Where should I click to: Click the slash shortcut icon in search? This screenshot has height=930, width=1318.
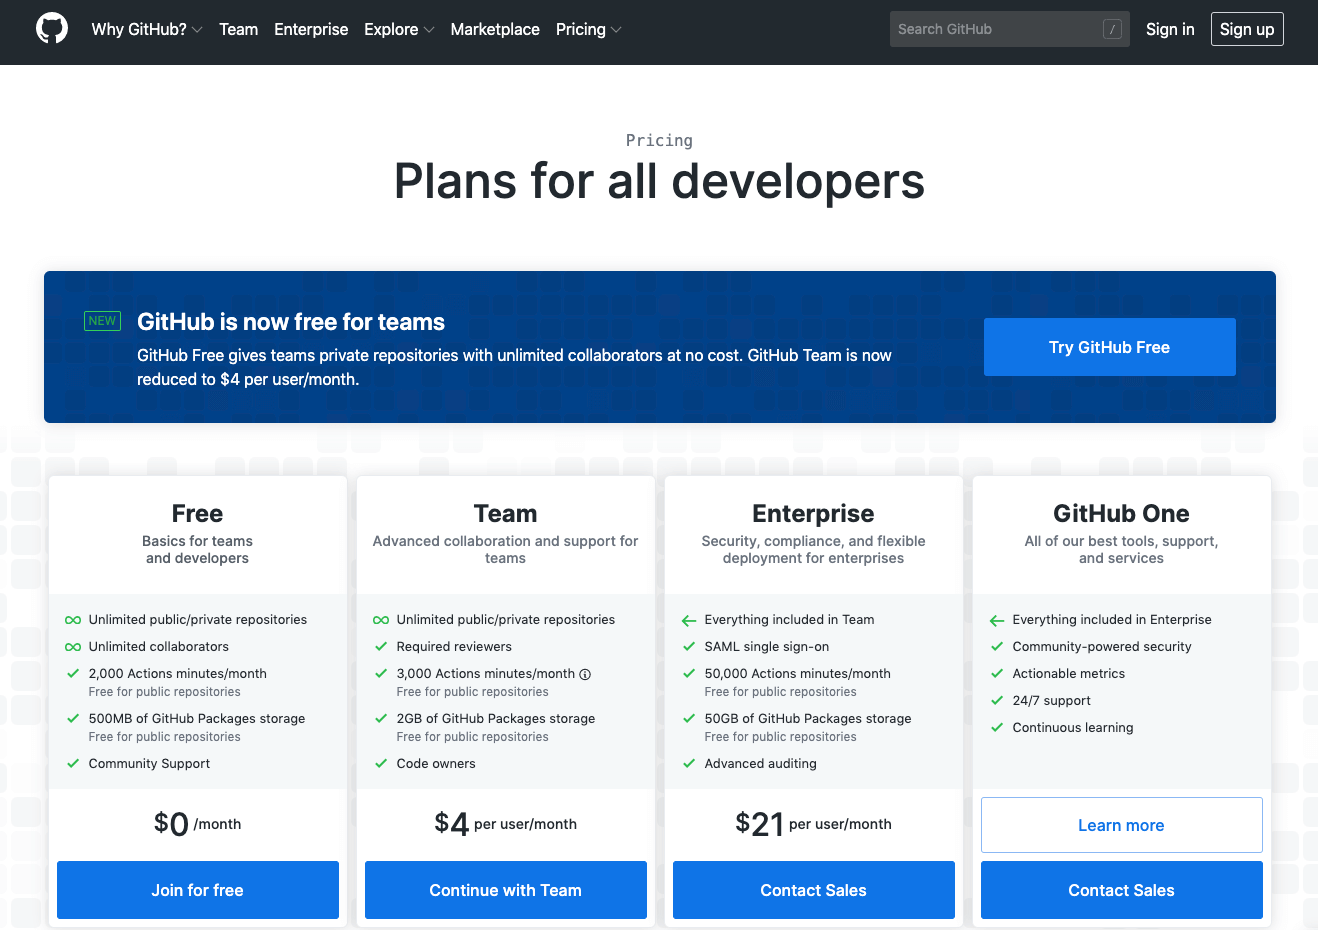click(x=1112, y=30)
